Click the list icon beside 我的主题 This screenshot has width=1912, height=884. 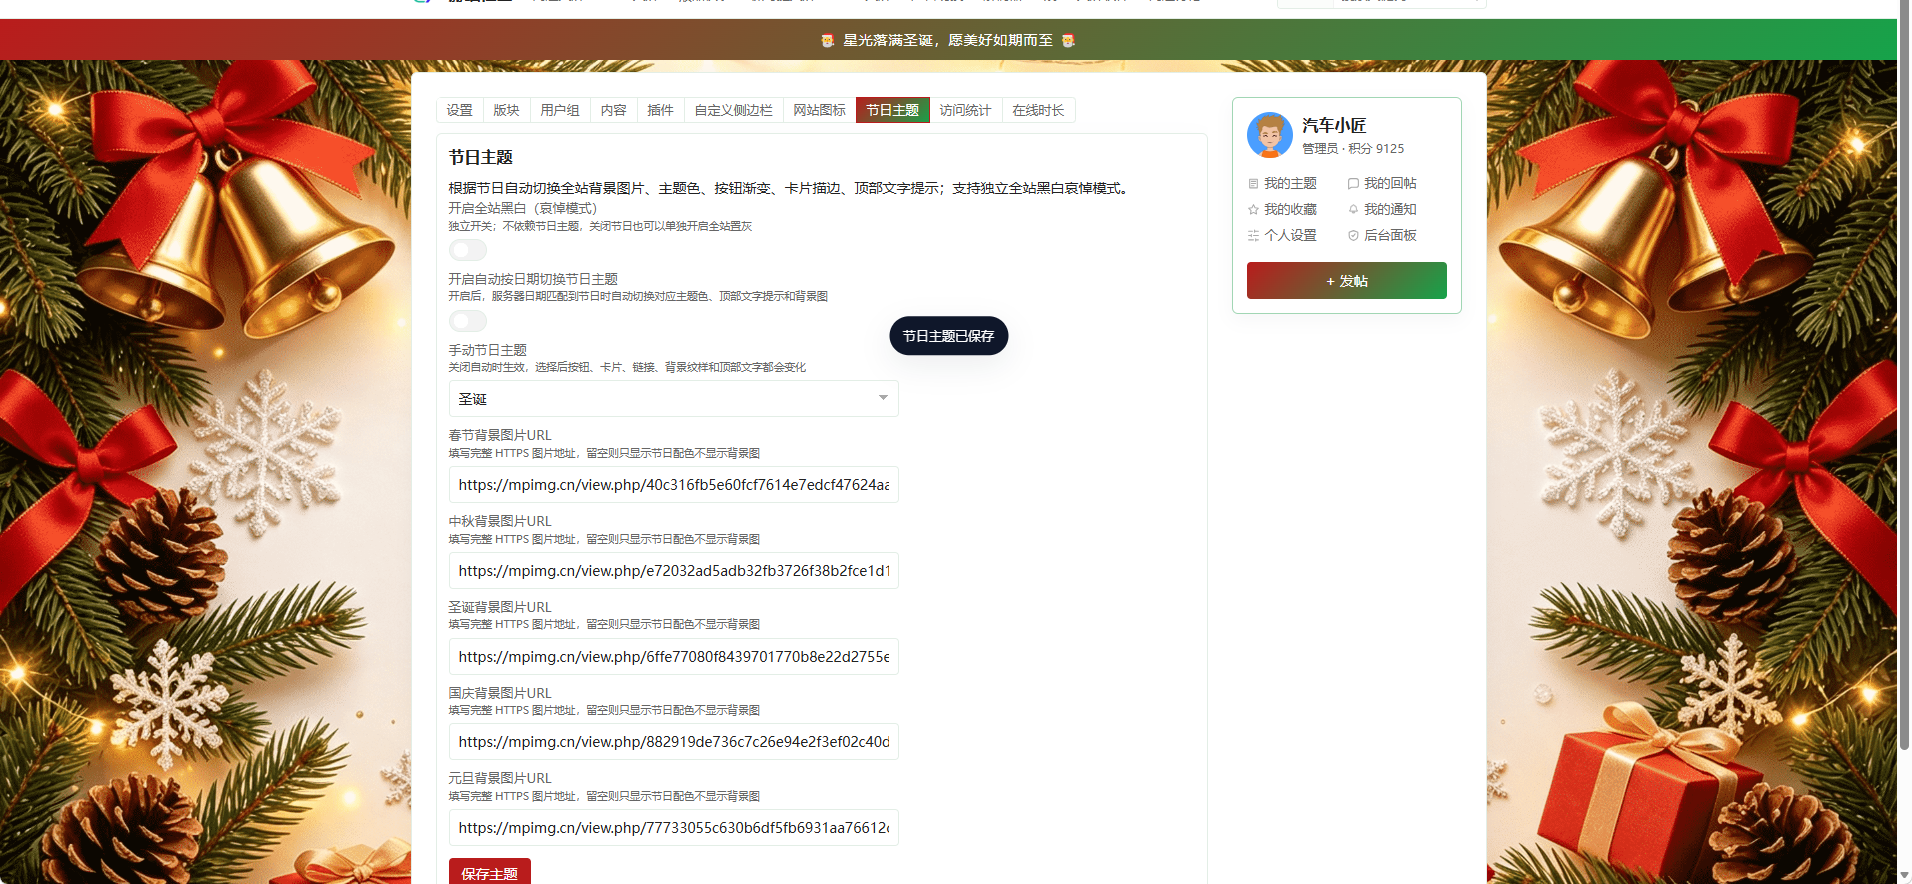(x=1253, y=184)
